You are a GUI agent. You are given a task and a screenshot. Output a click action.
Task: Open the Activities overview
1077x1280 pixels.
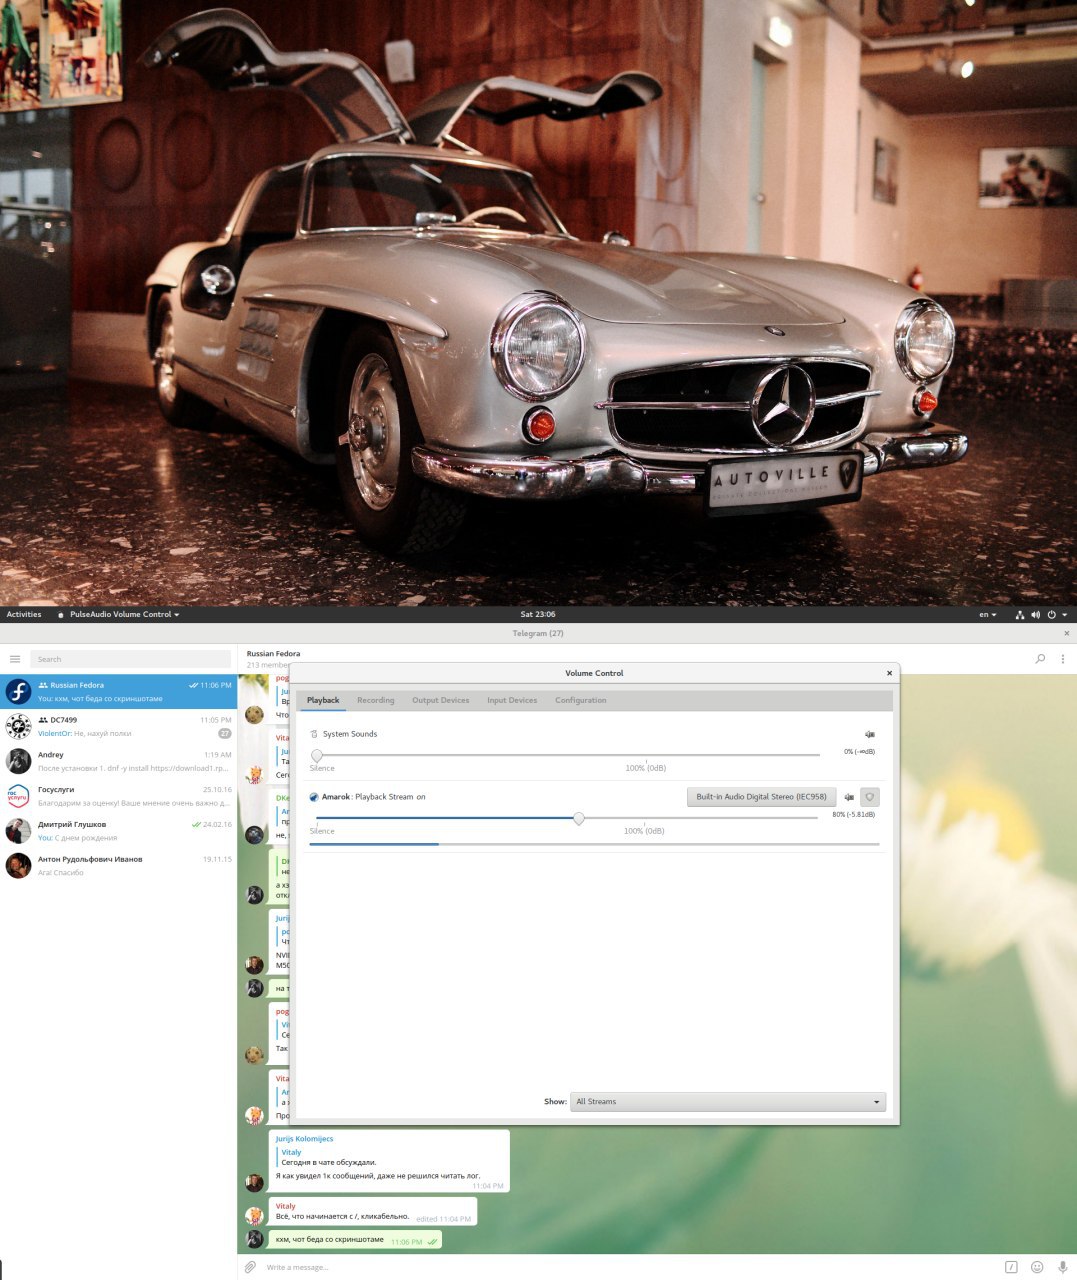point(24,615)
